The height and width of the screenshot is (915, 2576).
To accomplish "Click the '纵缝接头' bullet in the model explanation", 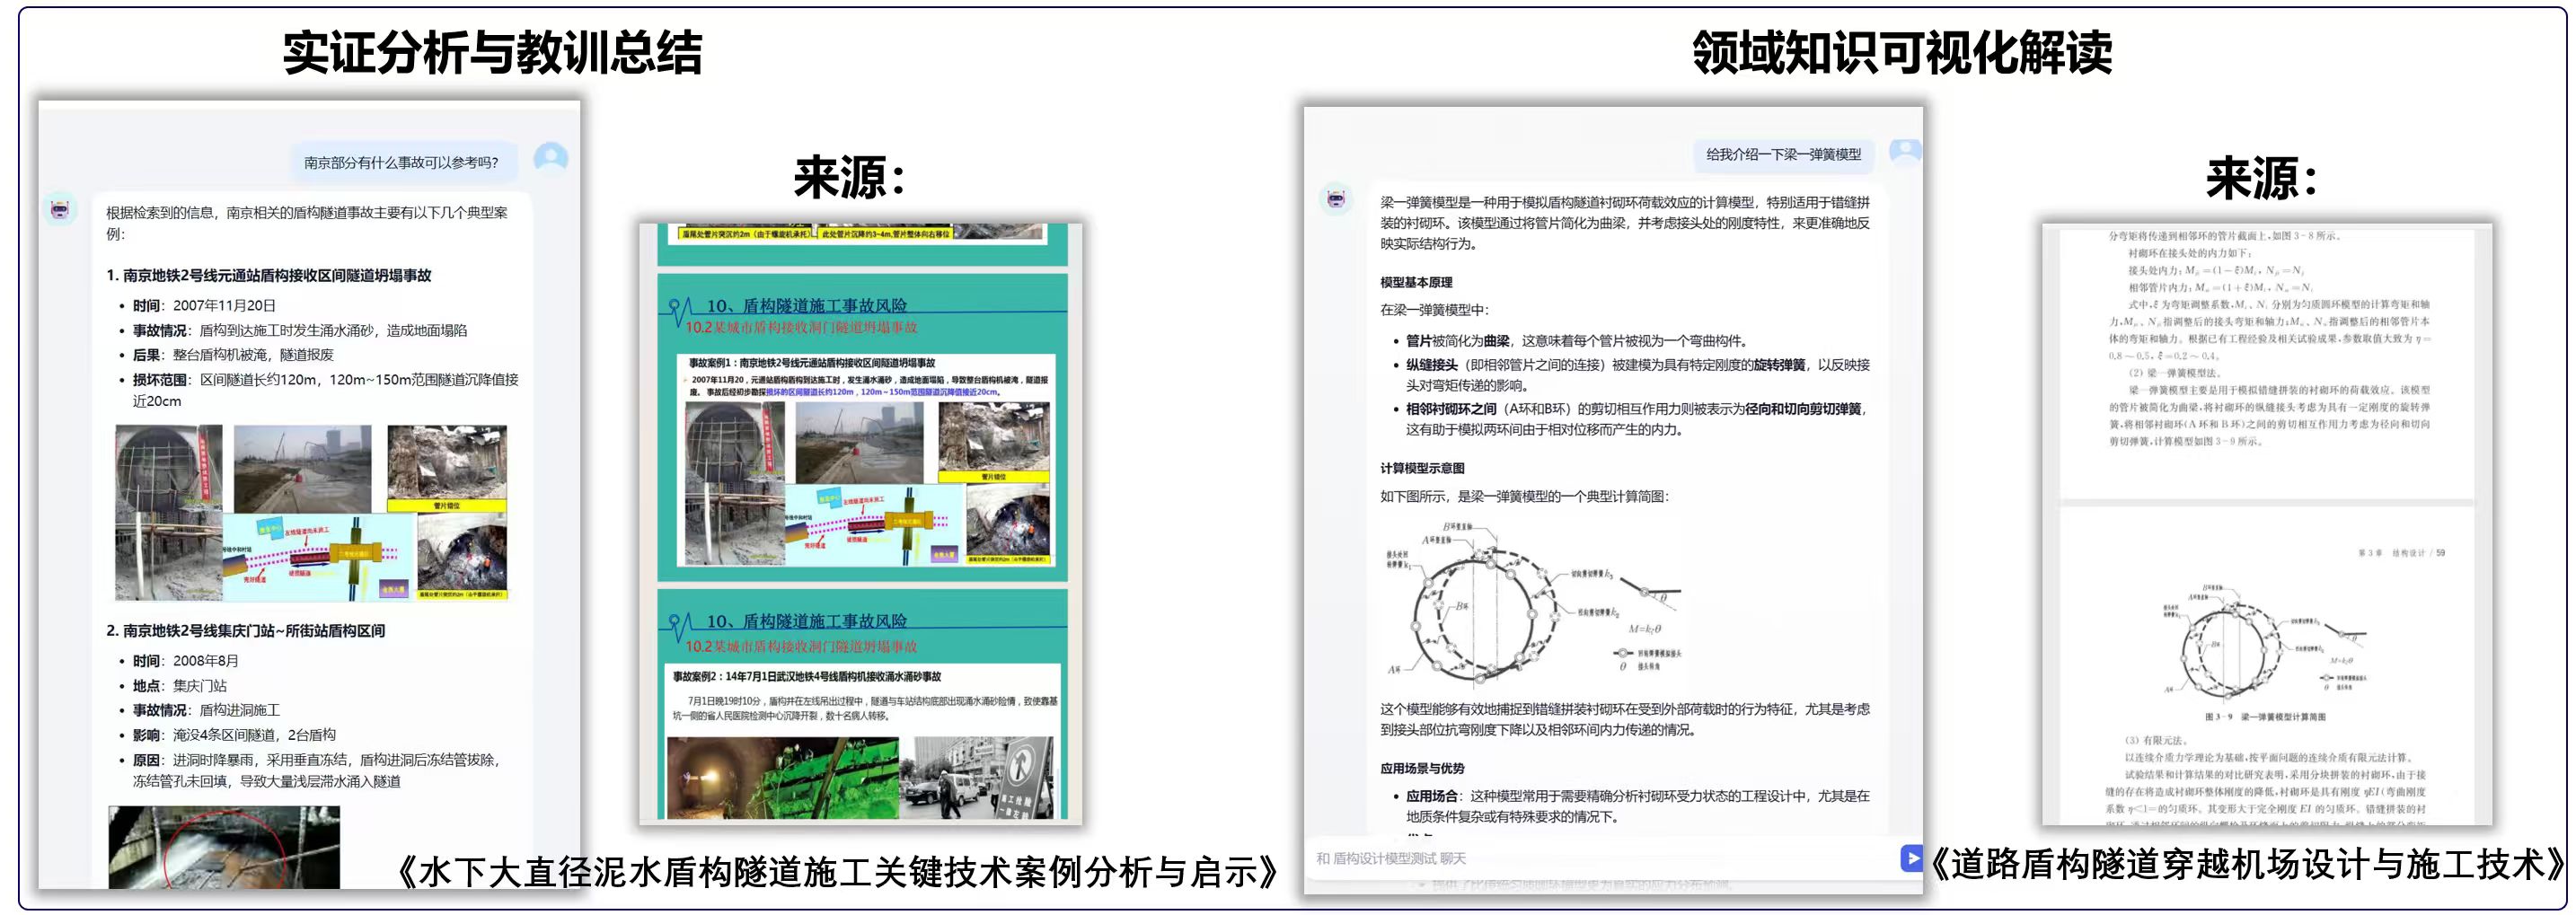I will coord(1637,375).
